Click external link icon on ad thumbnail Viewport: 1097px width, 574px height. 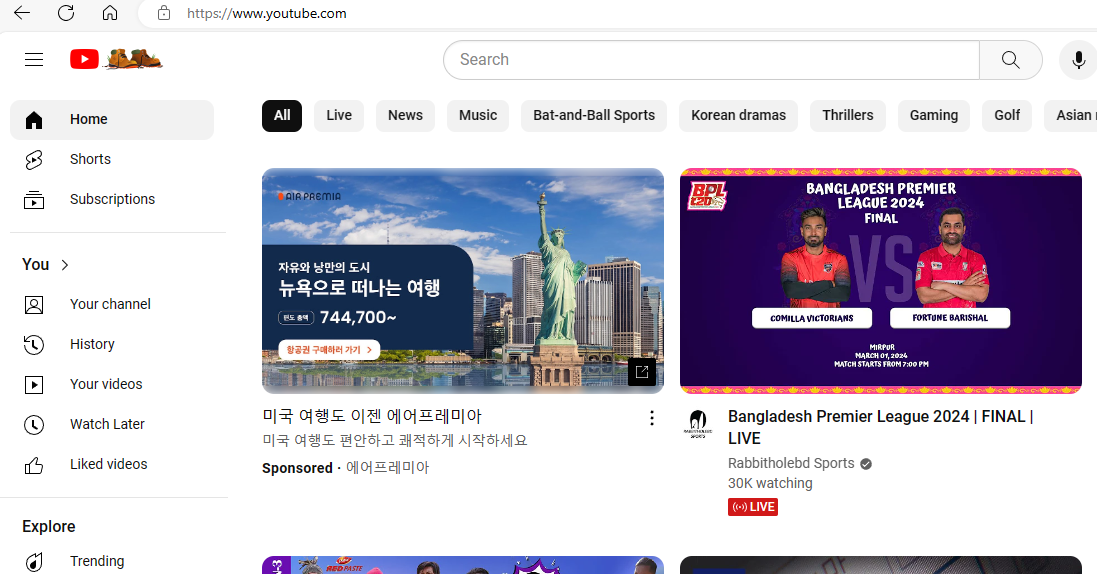click(642, 372)
